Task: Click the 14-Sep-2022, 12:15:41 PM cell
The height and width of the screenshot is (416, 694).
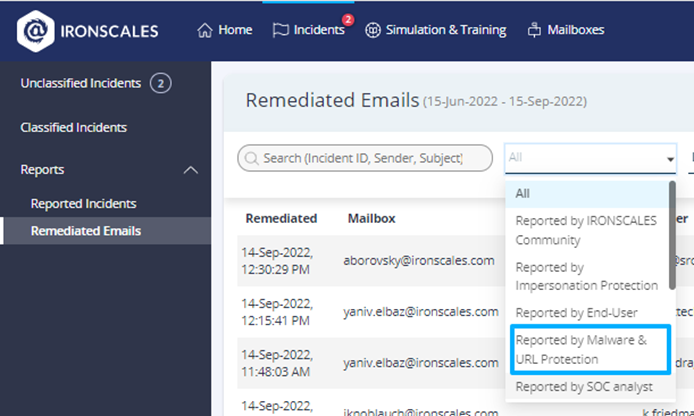Action: (x=277, y=312)
